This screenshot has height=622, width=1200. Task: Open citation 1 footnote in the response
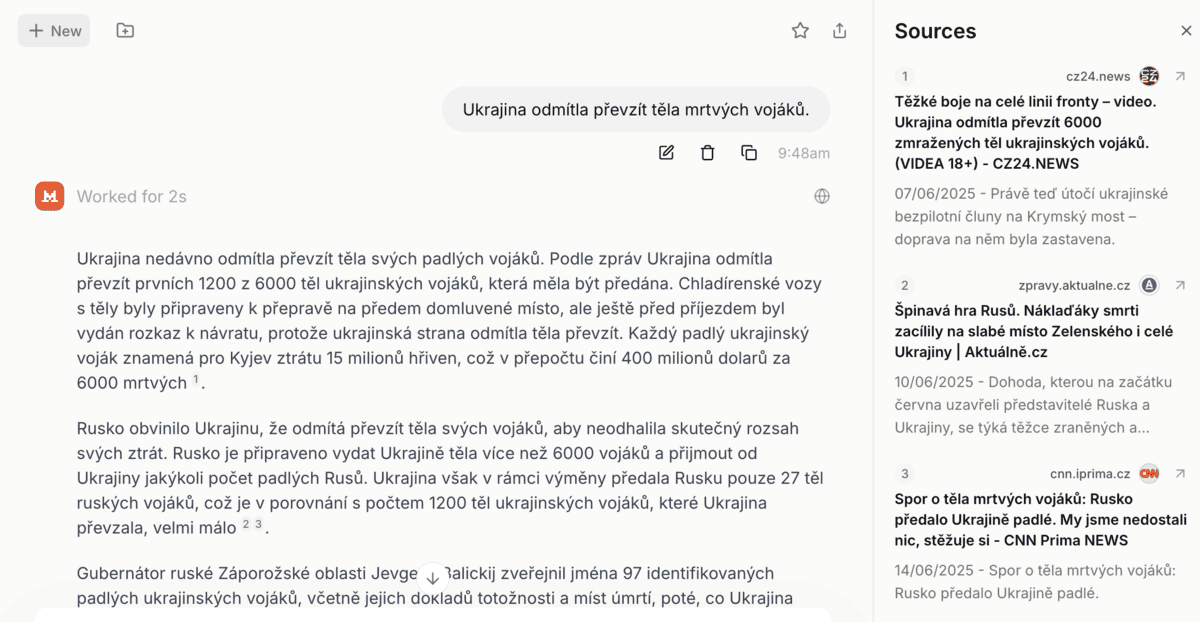(197, 380)
